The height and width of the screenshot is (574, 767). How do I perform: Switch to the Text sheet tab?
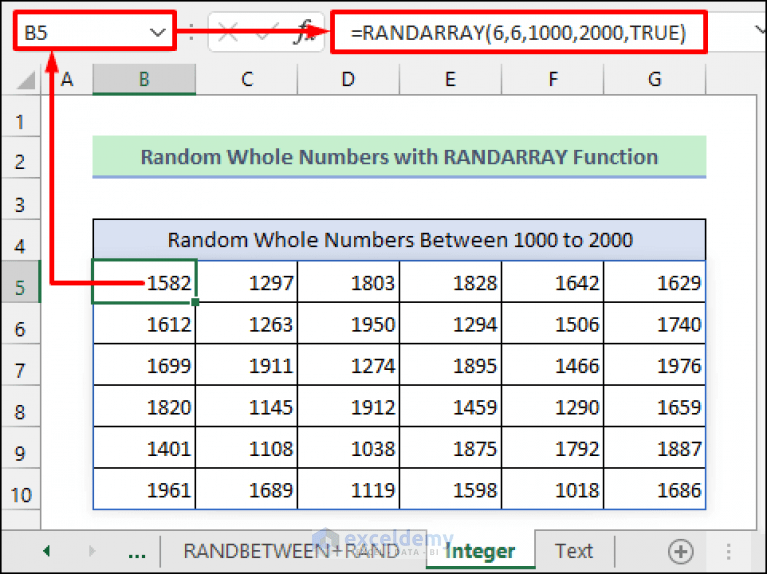574,551
